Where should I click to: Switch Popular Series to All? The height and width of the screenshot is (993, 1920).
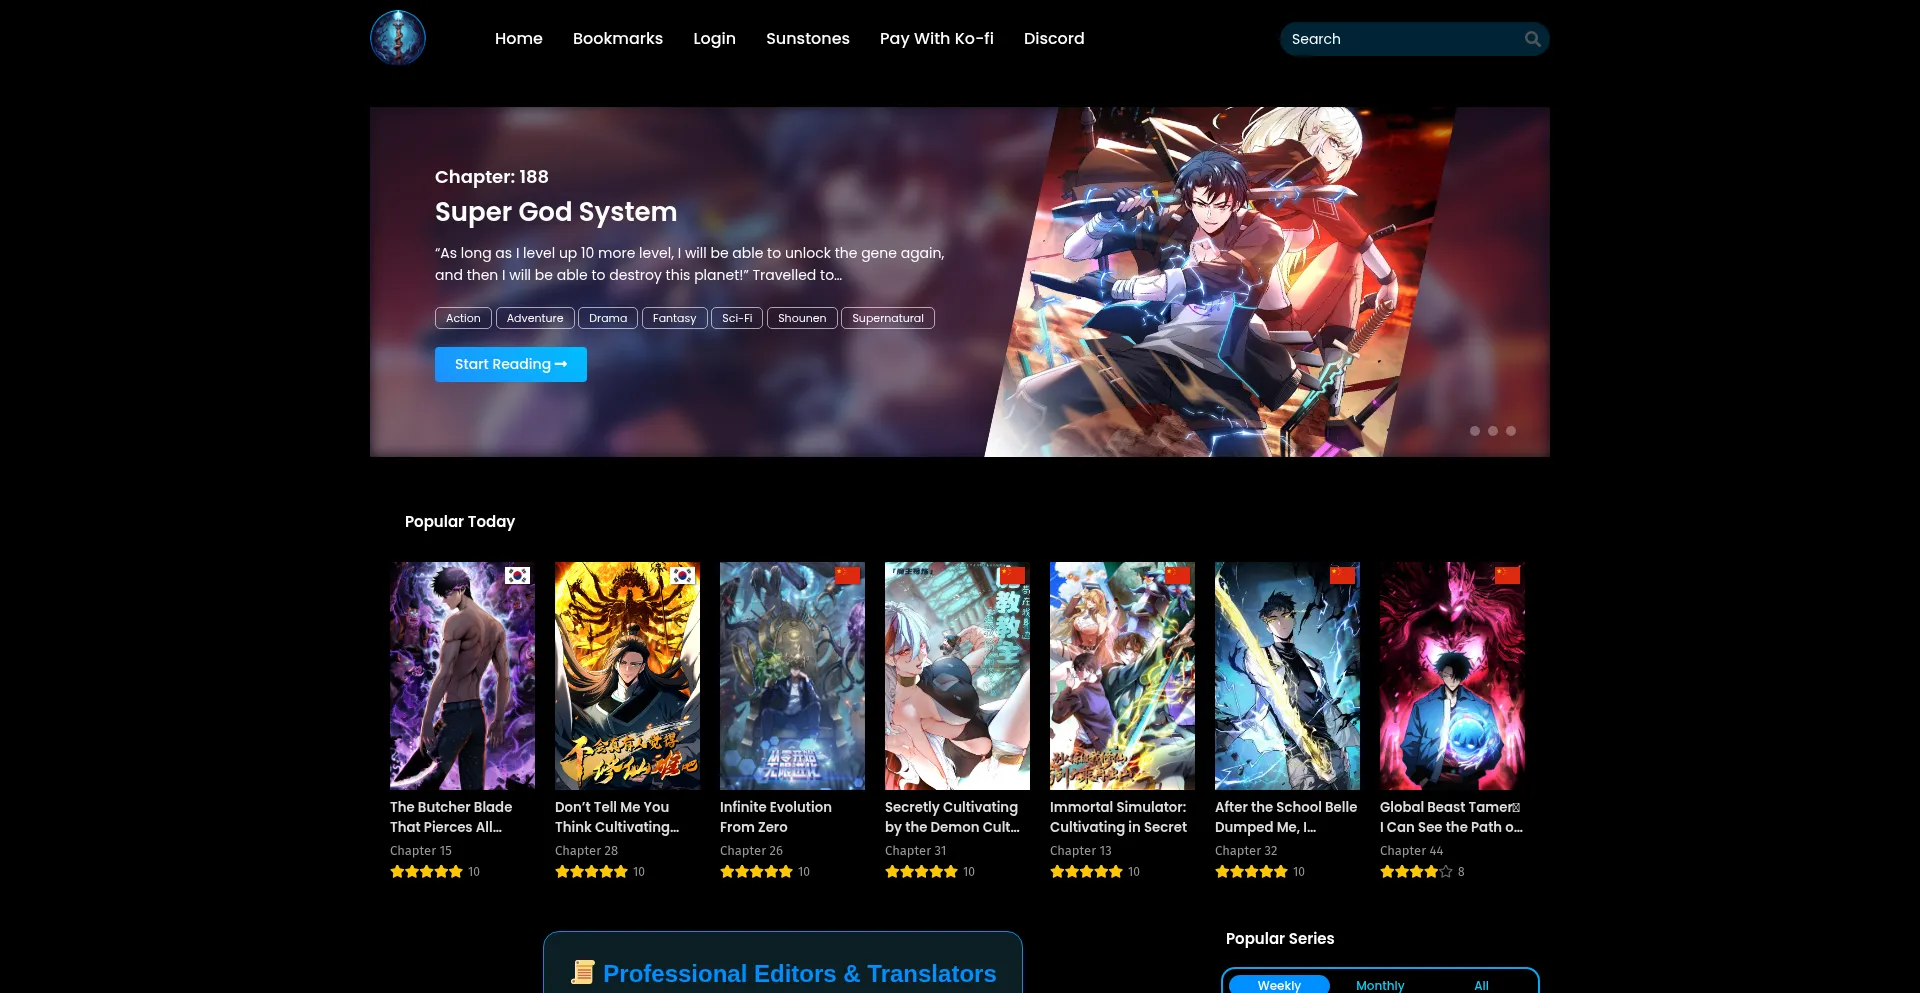click(1481, 985)
